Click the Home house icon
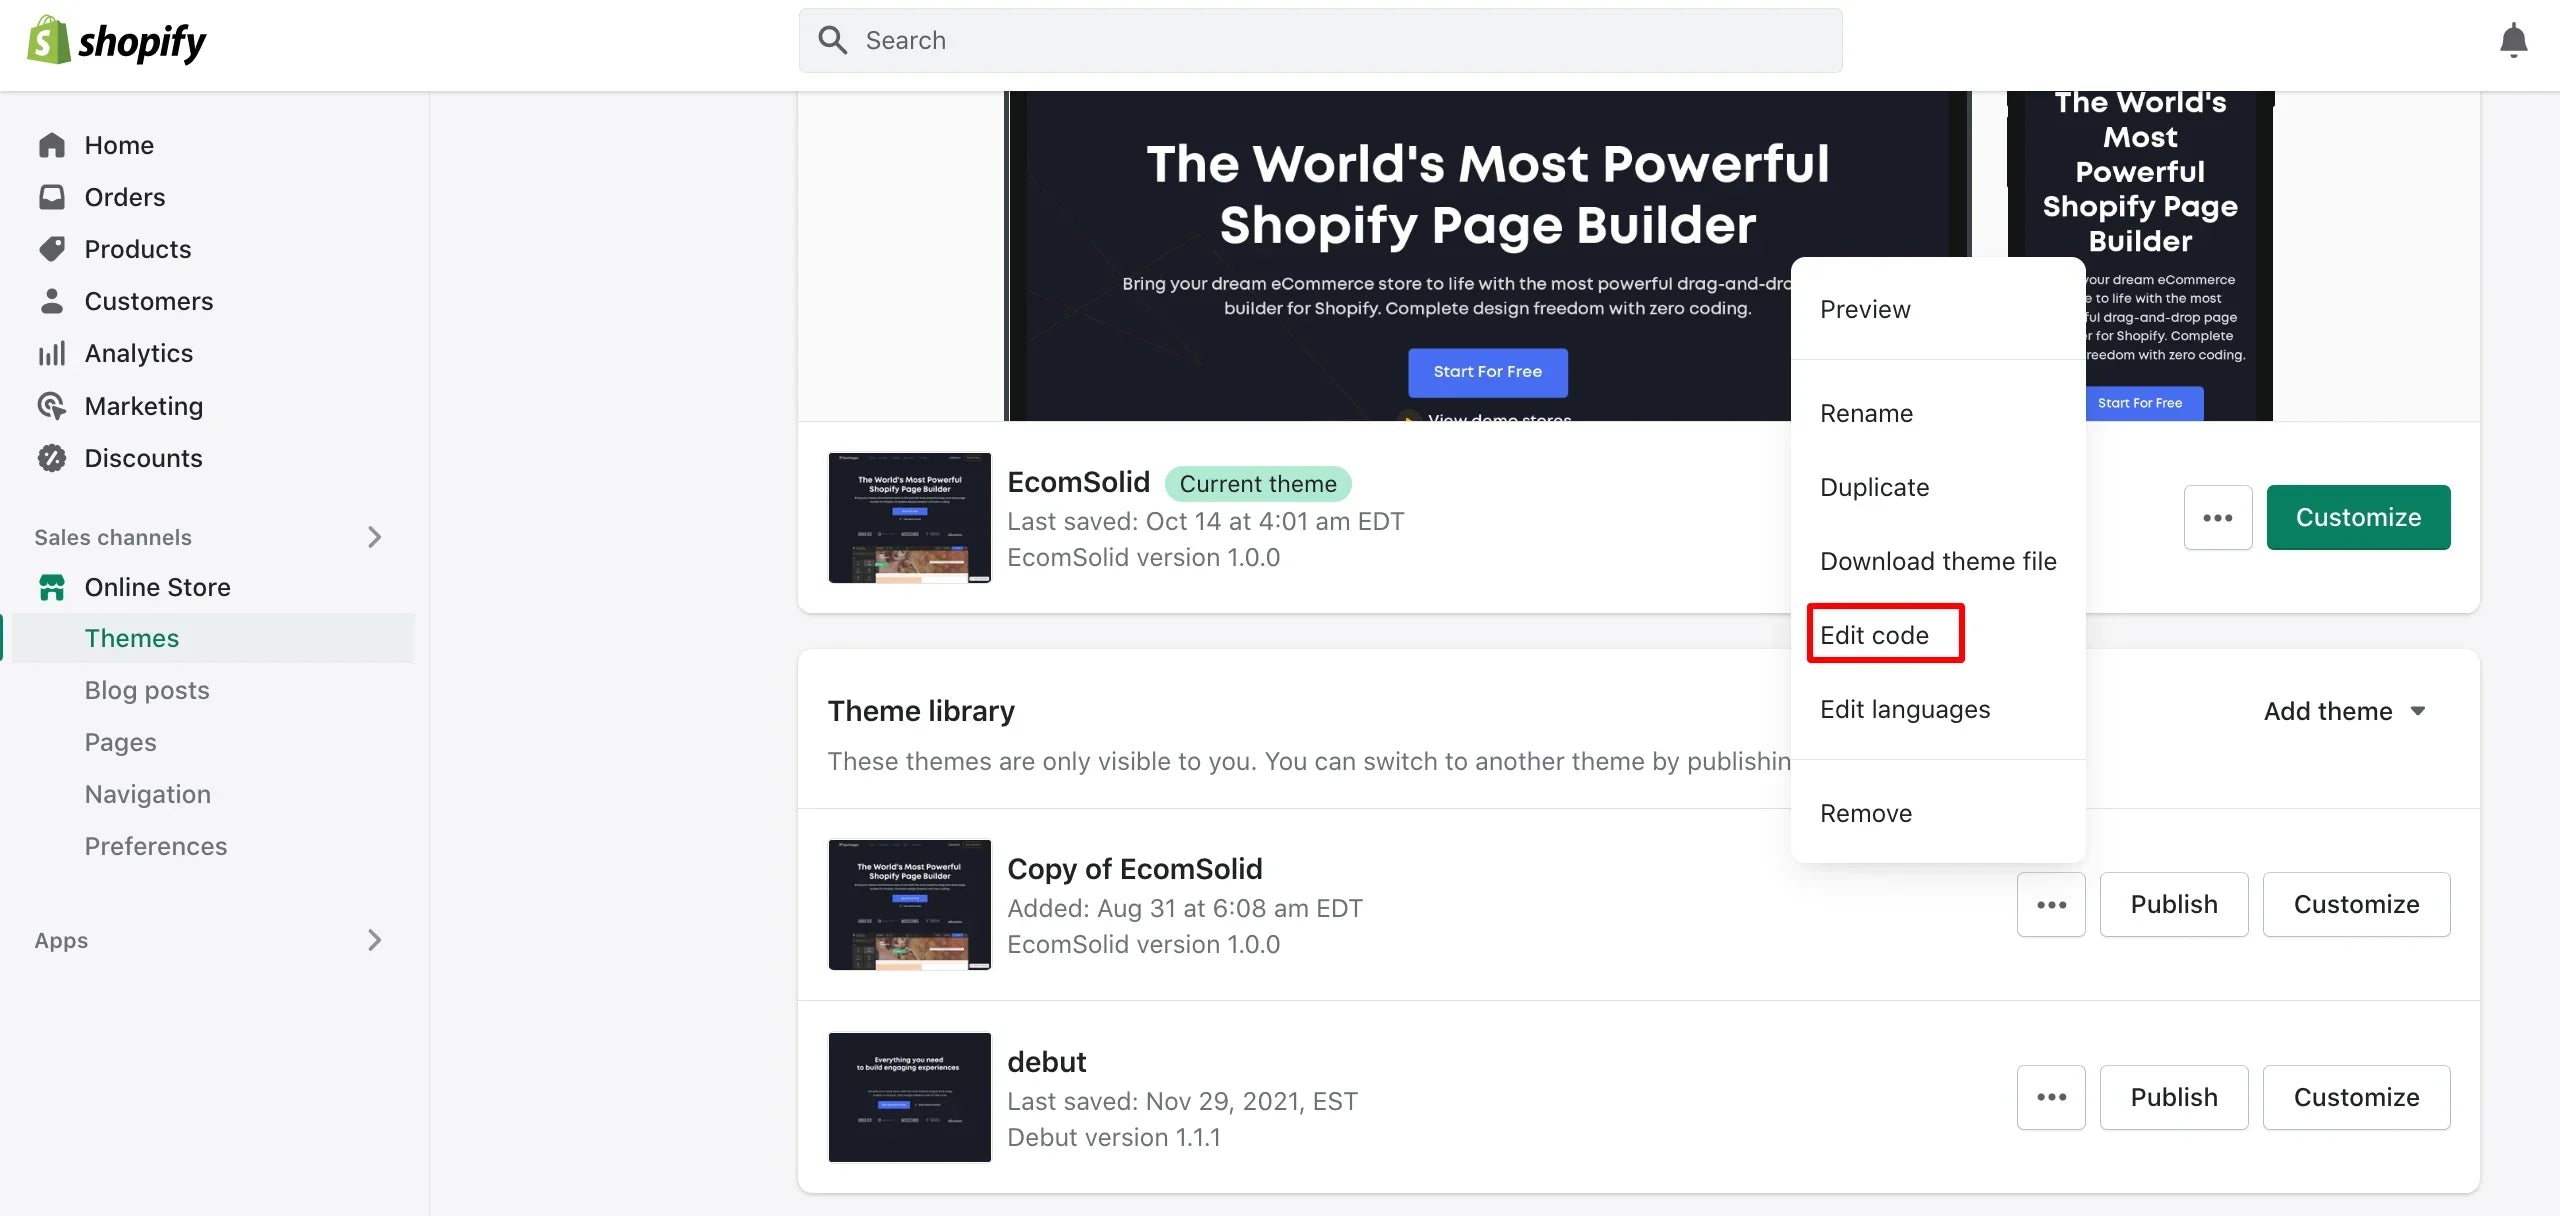Image resolution: width=2560 pixels, height=1216 pixels. [52, 145]
